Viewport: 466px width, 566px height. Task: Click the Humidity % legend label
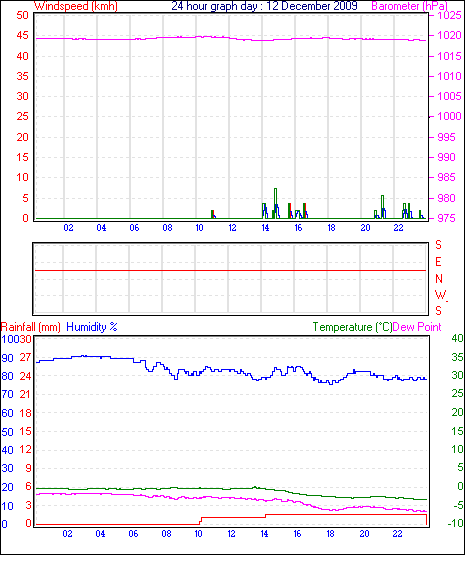[92, 327]
